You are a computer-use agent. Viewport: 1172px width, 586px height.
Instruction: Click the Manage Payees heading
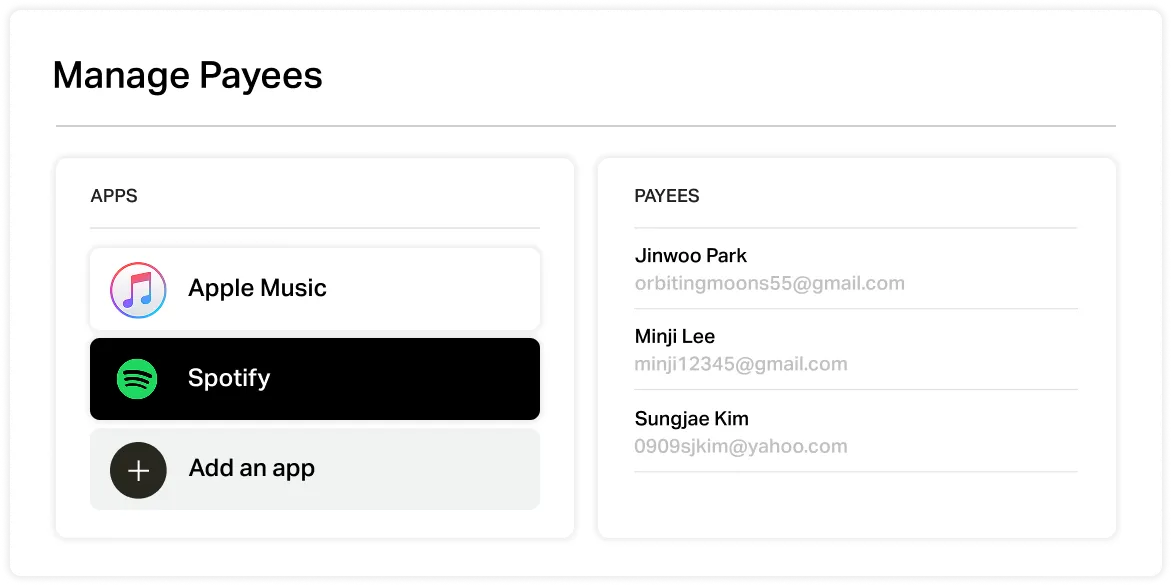187,76
